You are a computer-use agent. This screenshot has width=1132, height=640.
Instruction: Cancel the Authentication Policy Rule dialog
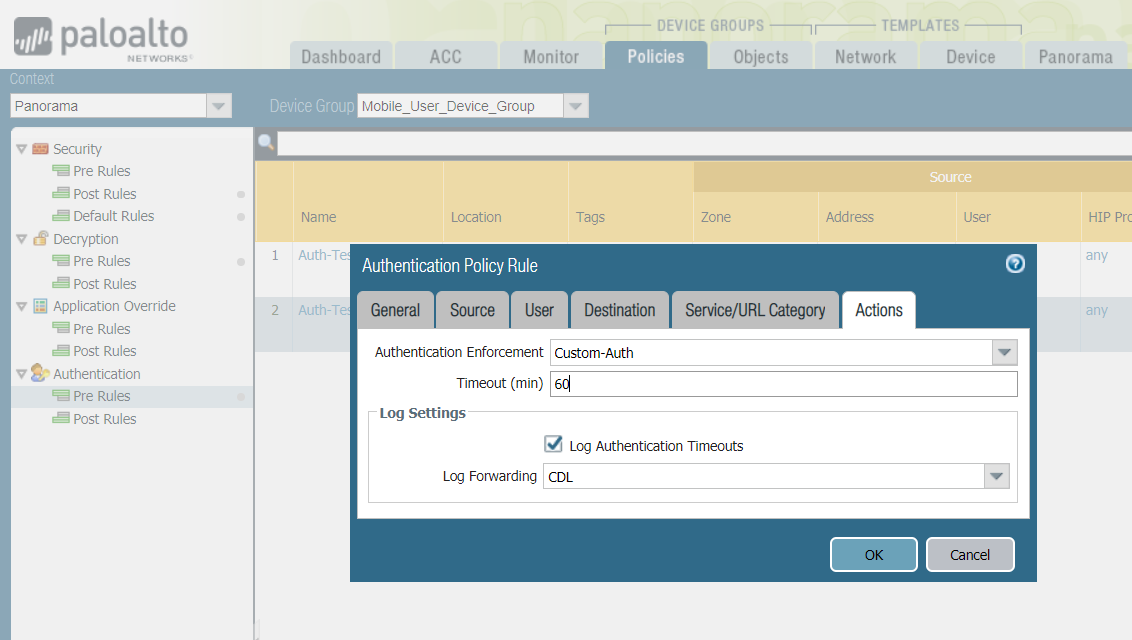(970, 554)
